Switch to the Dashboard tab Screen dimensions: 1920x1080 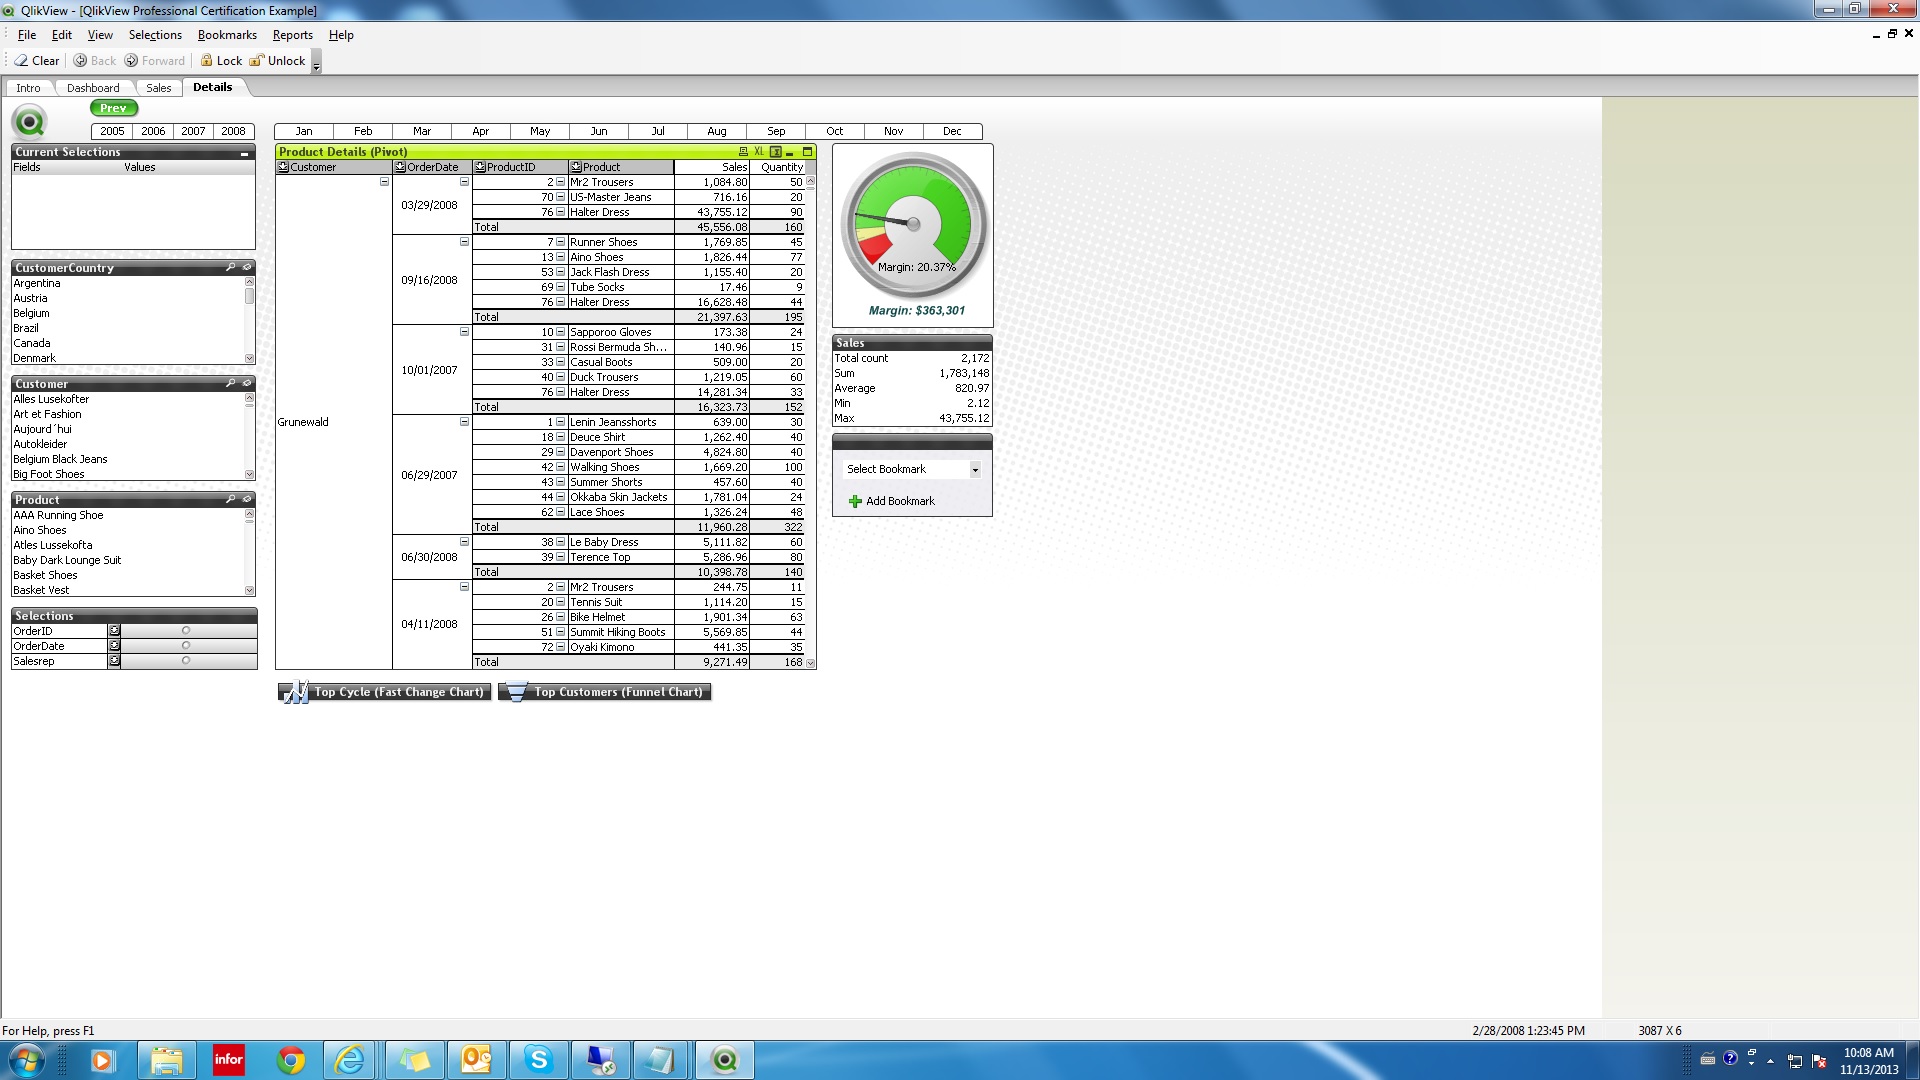(93, 88)
